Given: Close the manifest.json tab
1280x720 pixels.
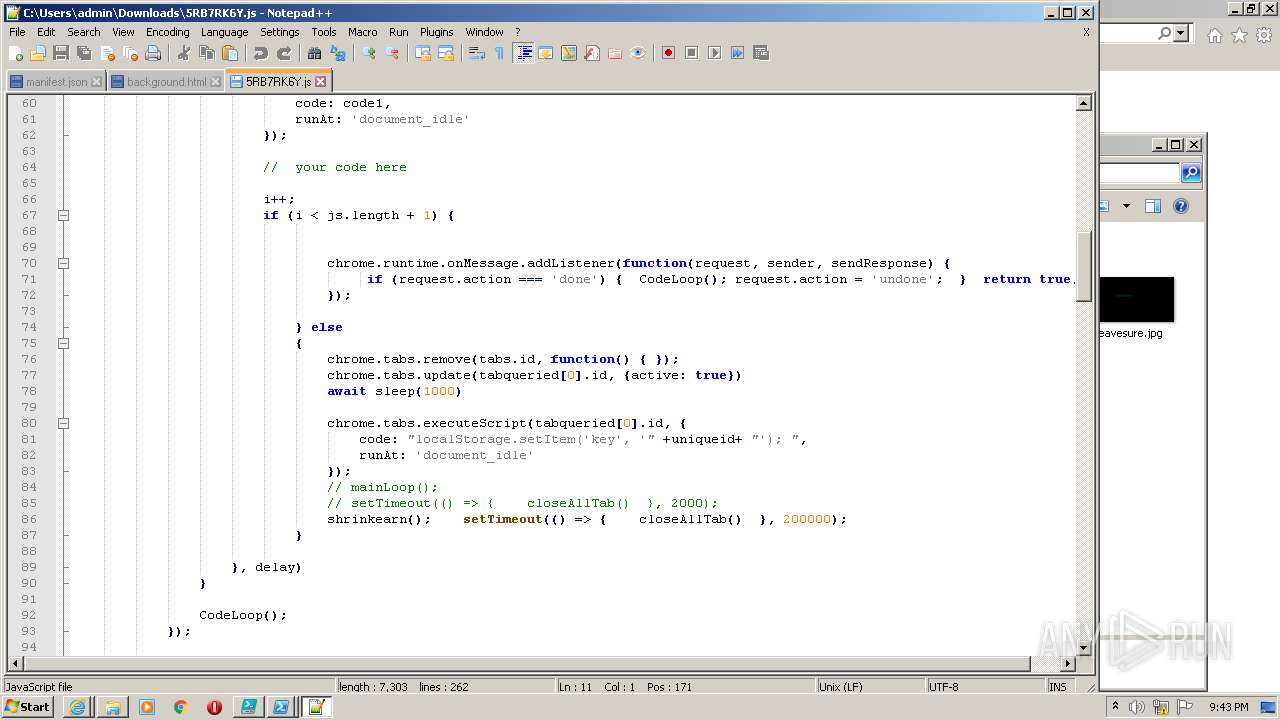Looking at the screenshot, I should pyautogui.click(x=96, y=82).
